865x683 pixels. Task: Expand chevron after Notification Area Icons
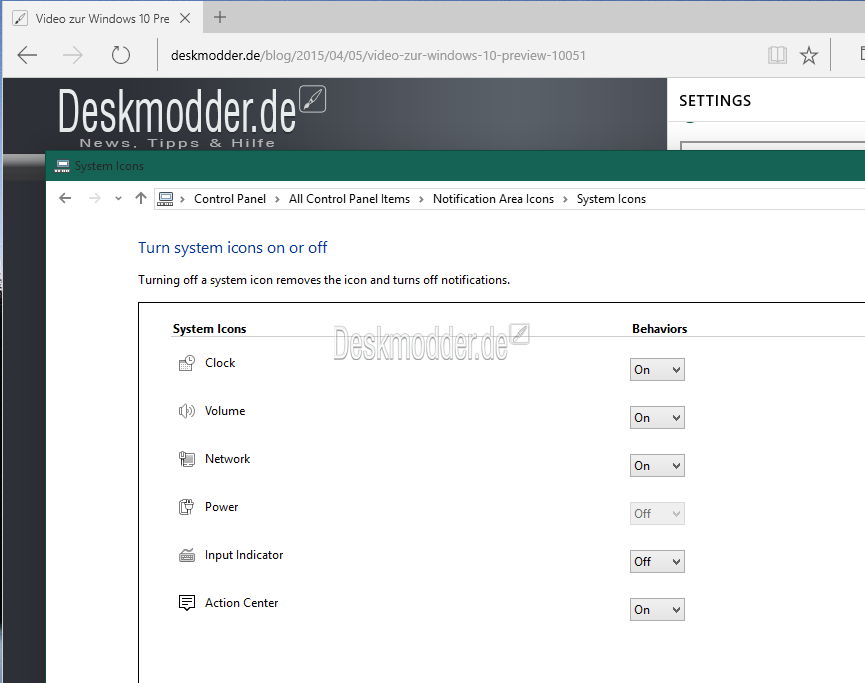point(565,199)
